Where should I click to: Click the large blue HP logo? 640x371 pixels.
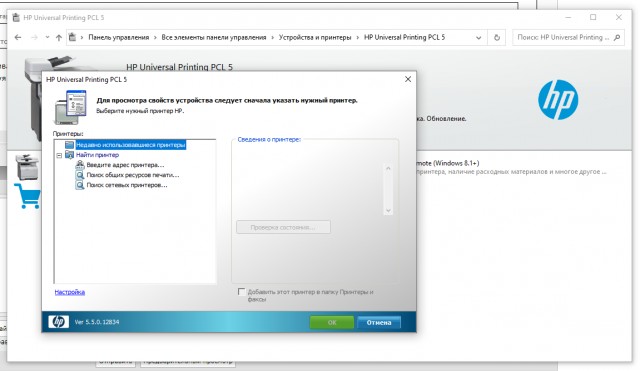[x=558, y=100]
